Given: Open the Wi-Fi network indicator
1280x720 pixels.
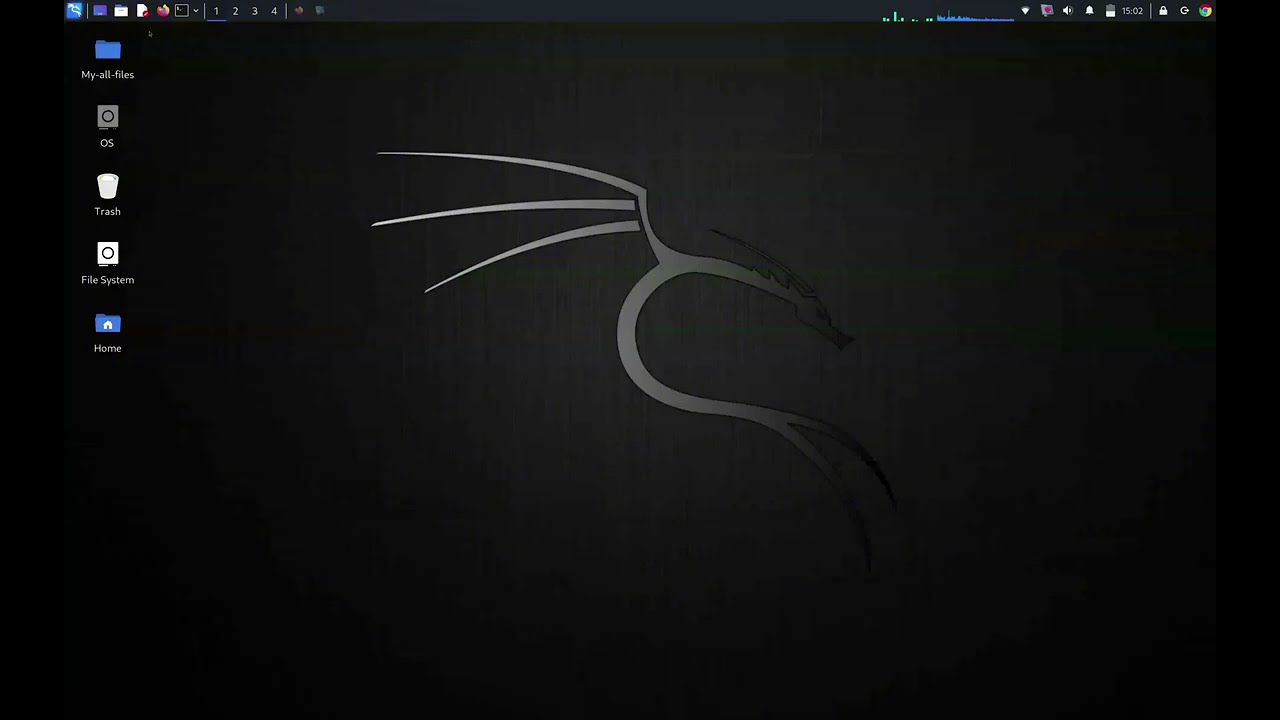Looking at the screenshot, I should [1025, 11].
